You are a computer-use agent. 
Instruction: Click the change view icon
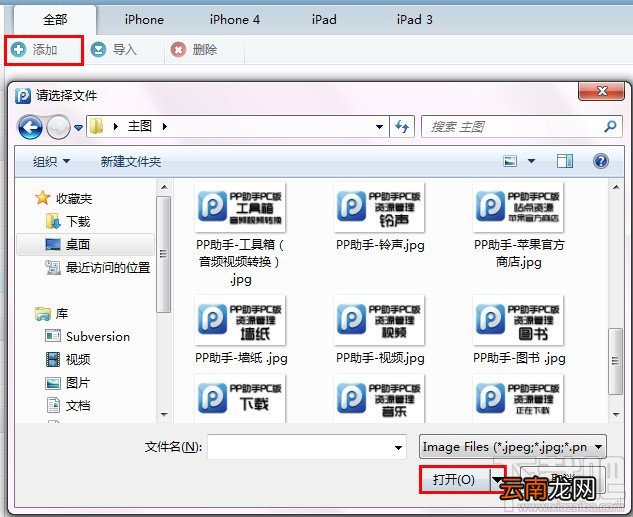click(x=510, y=161)
